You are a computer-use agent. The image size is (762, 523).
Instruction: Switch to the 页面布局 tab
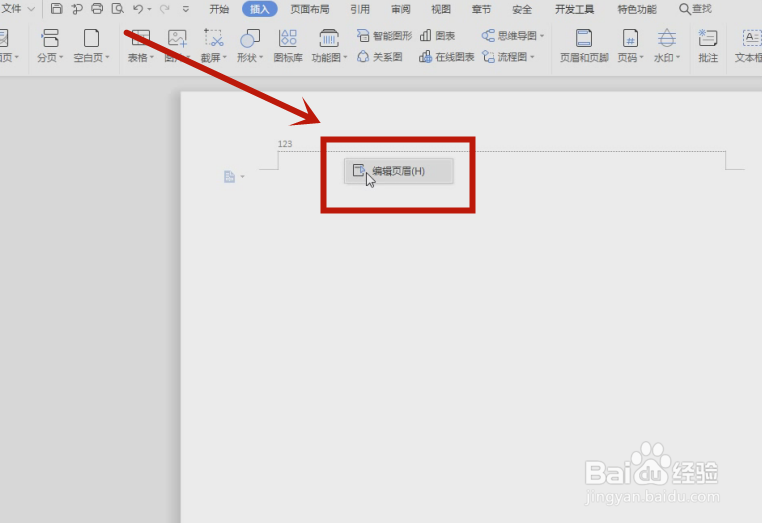point(310,9)
